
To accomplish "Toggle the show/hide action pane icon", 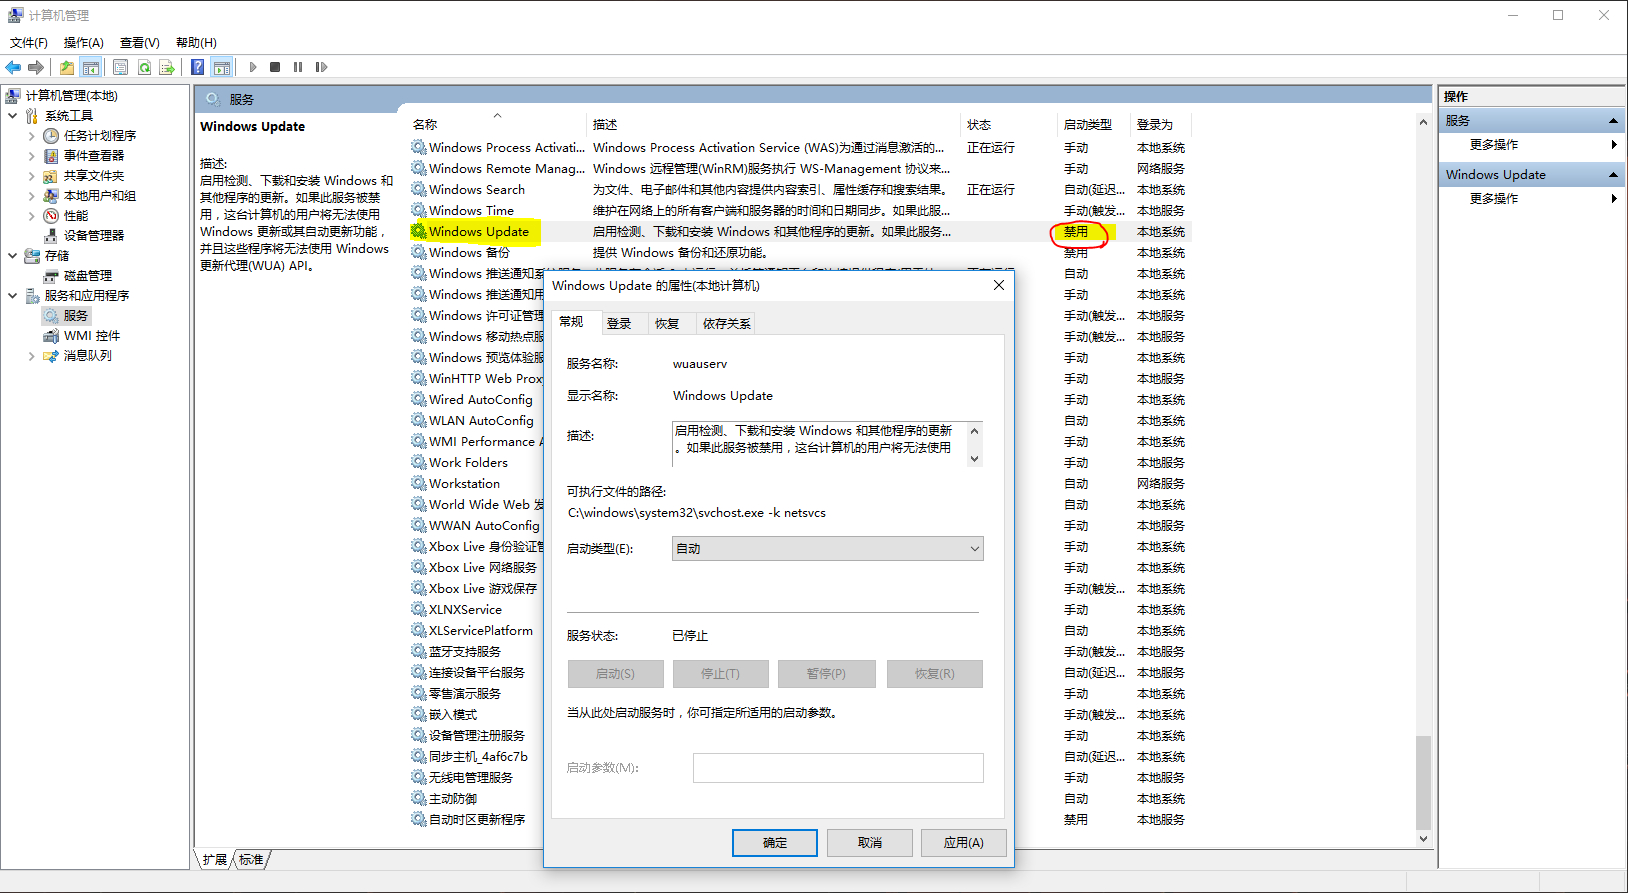I will point(222,67).
